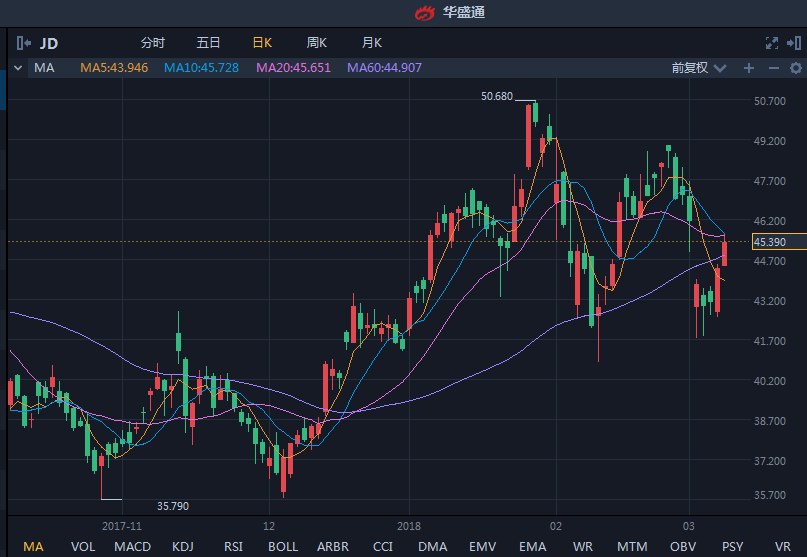
Task: Select the VOL volume indicator
Action: point(84,546)
